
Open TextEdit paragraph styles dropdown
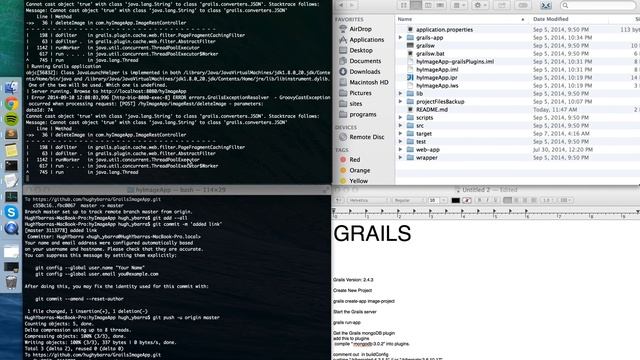point(339,200)
